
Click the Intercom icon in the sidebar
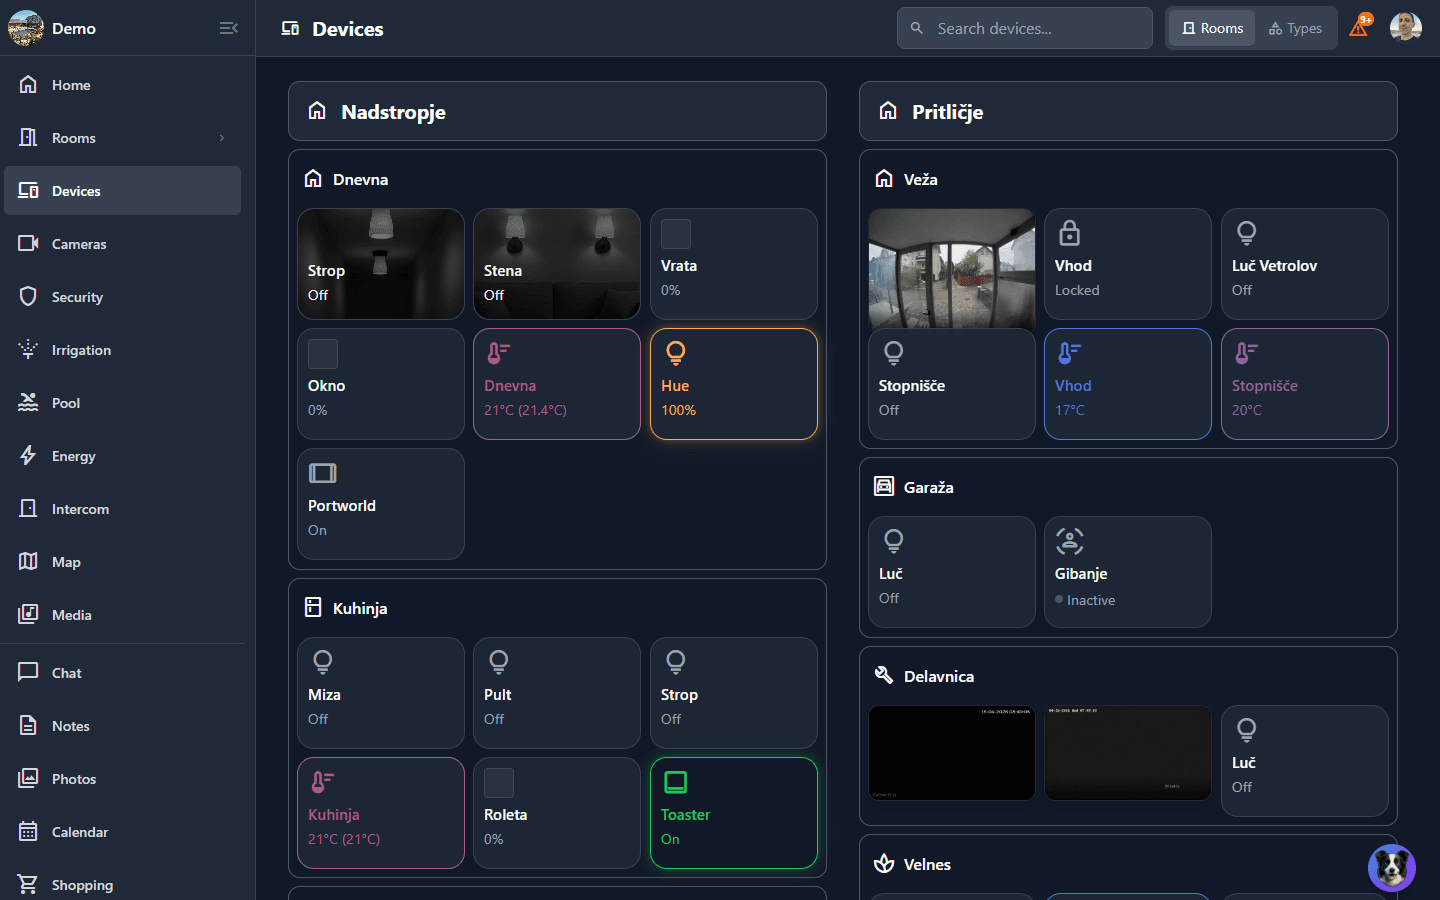(x=30, y=508)
